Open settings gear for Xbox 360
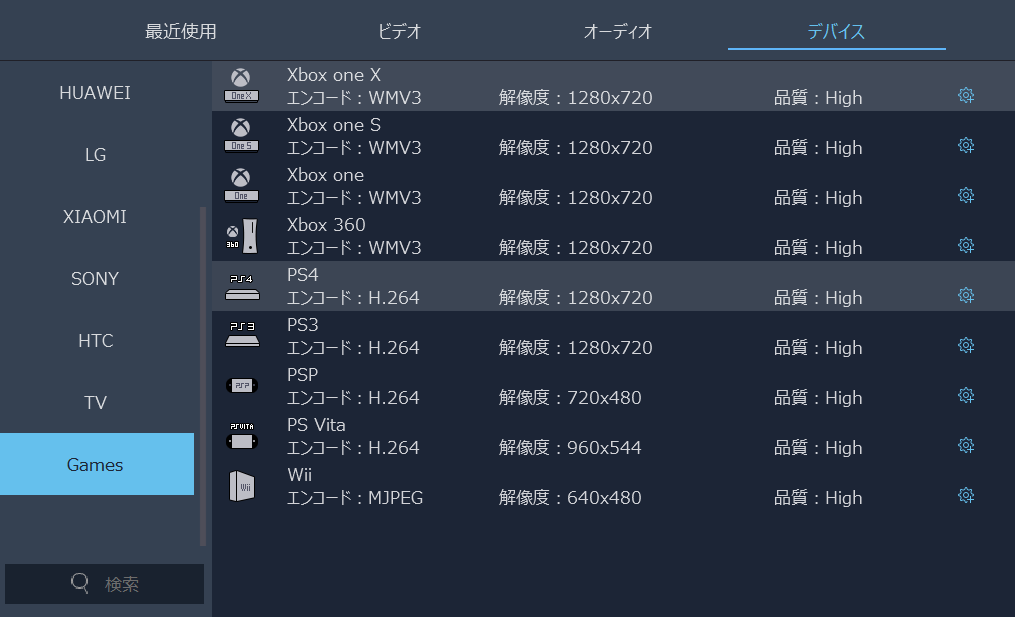The height and width of the screenshot is (617, 1015). 966,245
